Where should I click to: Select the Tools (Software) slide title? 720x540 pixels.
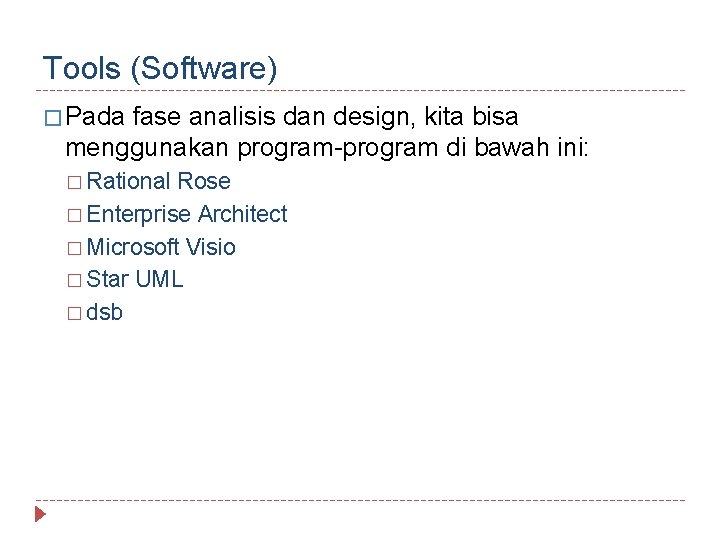click(x=160, y=69)
